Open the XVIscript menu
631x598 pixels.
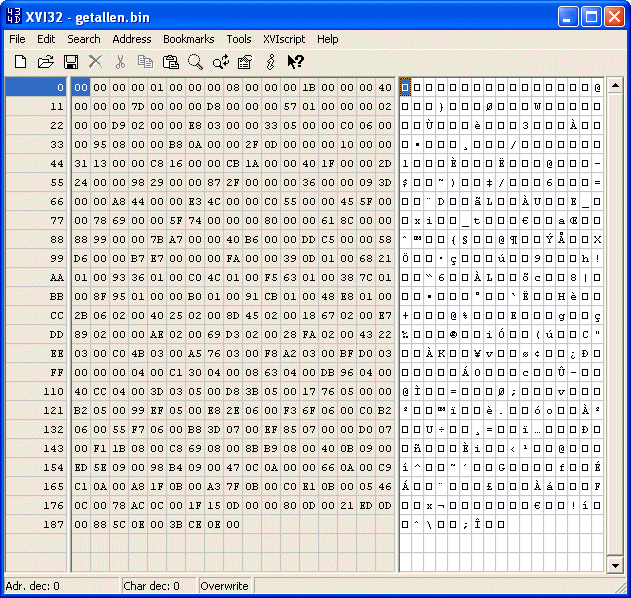284,39
